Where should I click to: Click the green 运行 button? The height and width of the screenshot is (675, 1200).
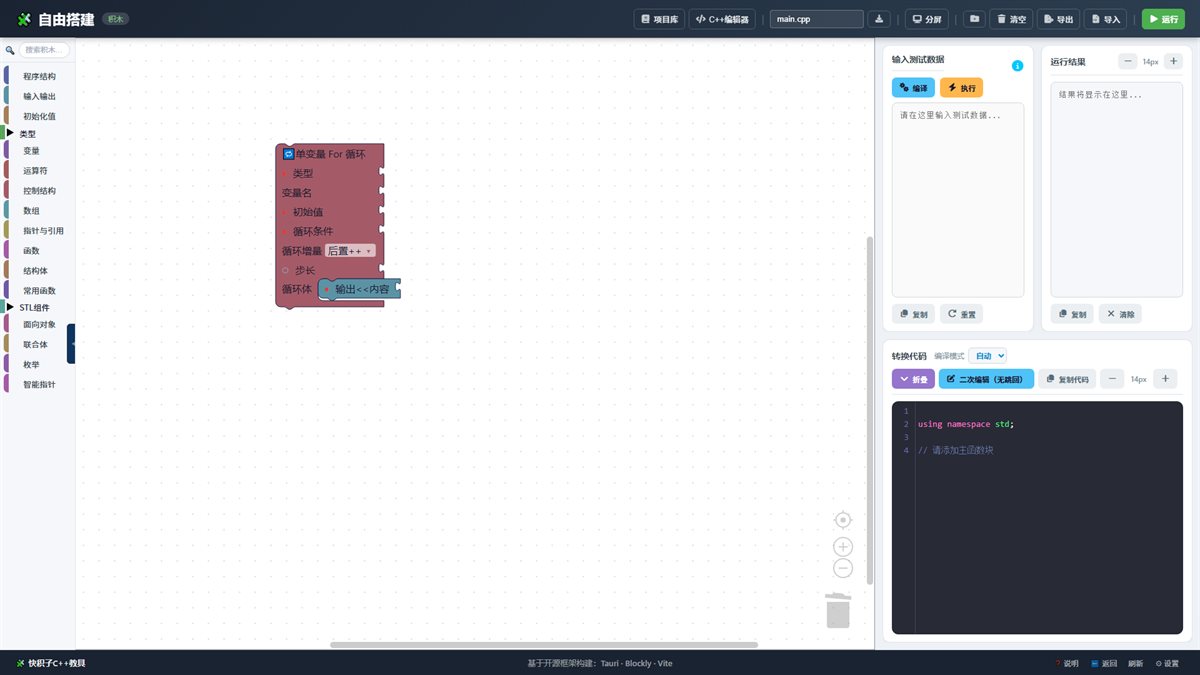(1163, 19)
